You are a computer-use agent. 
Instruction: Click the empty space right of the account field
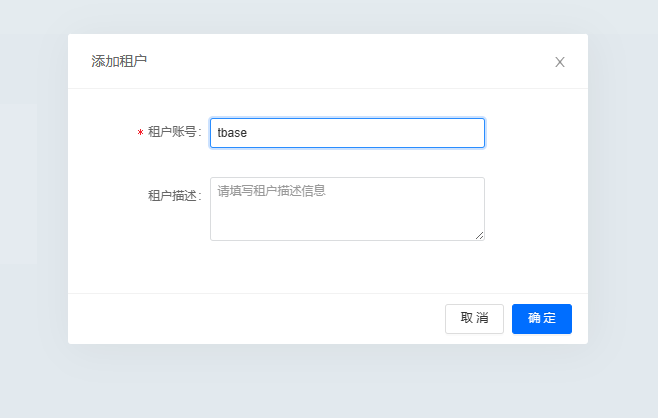coord(535,133)
